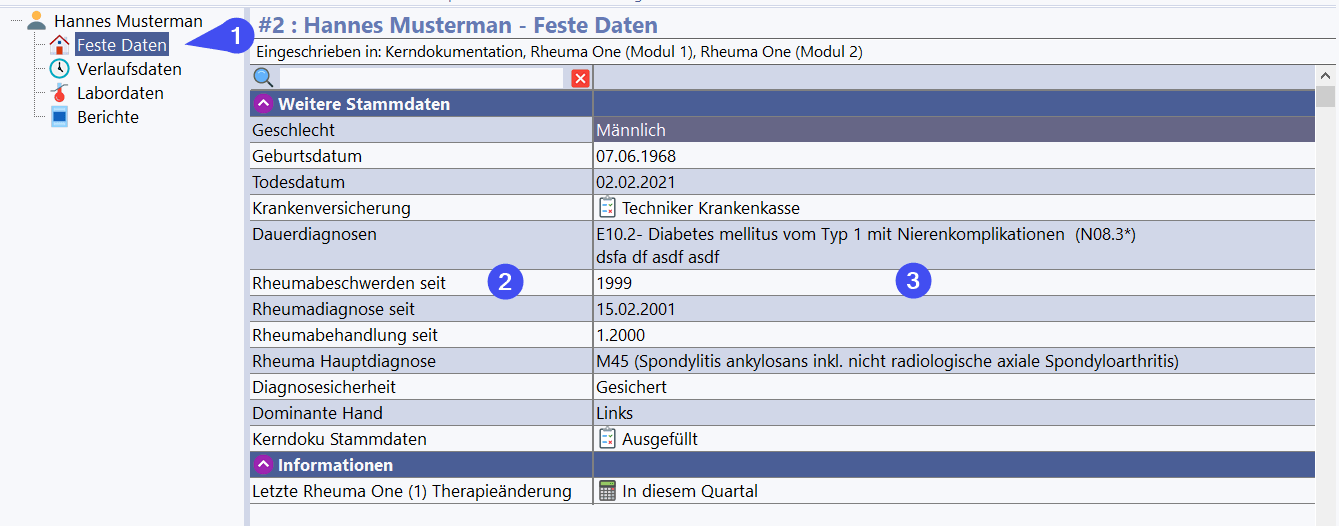Click the clipboard icon next to Techniker Krankenkasse
Screen dimensions: 1339x526
[x=607, y=207]
